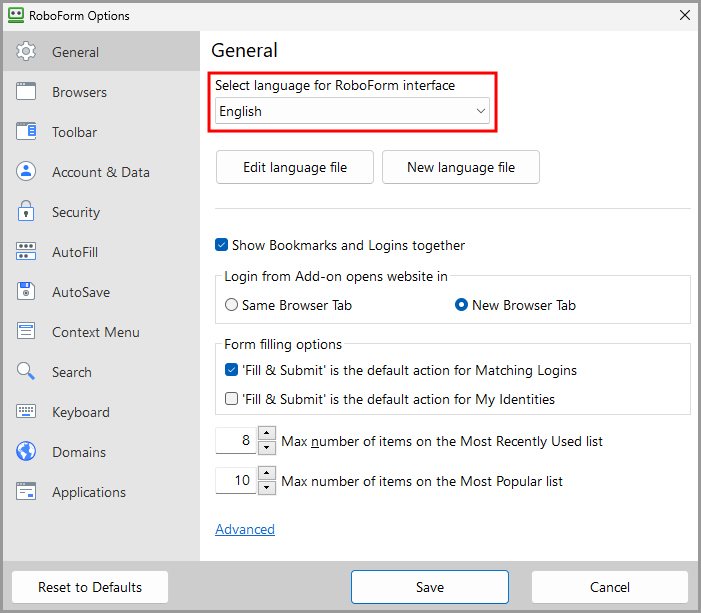Select Same Browser Tab radio option
Viewport: 701px width, 613px height.
(x=231, y=304)
